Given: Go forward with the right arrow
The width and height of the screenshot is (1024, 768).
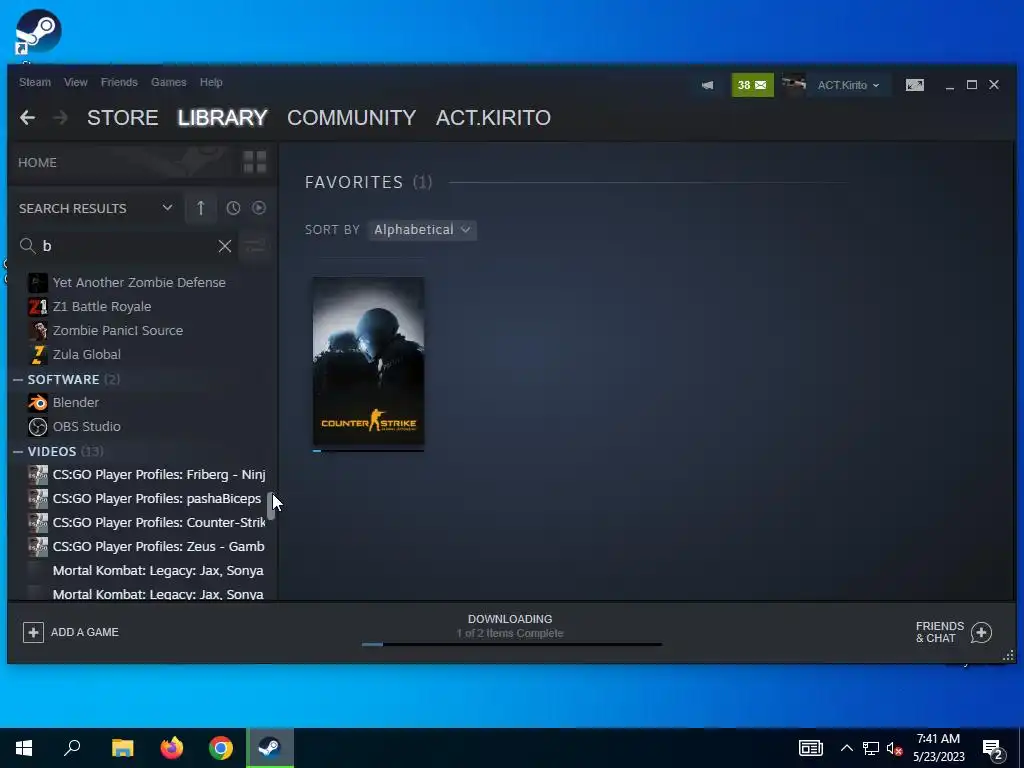Looking at the screenshot, I should click(x=60, y=118).
